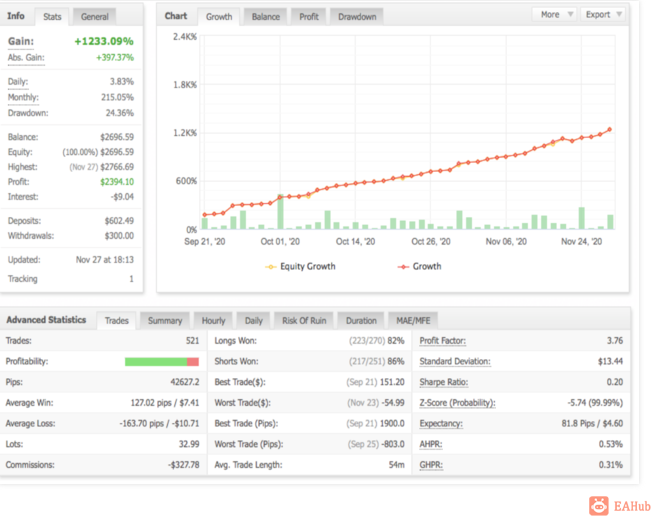660x521 pixels.
Task: Open the Summary statistics tab
Action: pyautogui.click(x=165, y=321)
